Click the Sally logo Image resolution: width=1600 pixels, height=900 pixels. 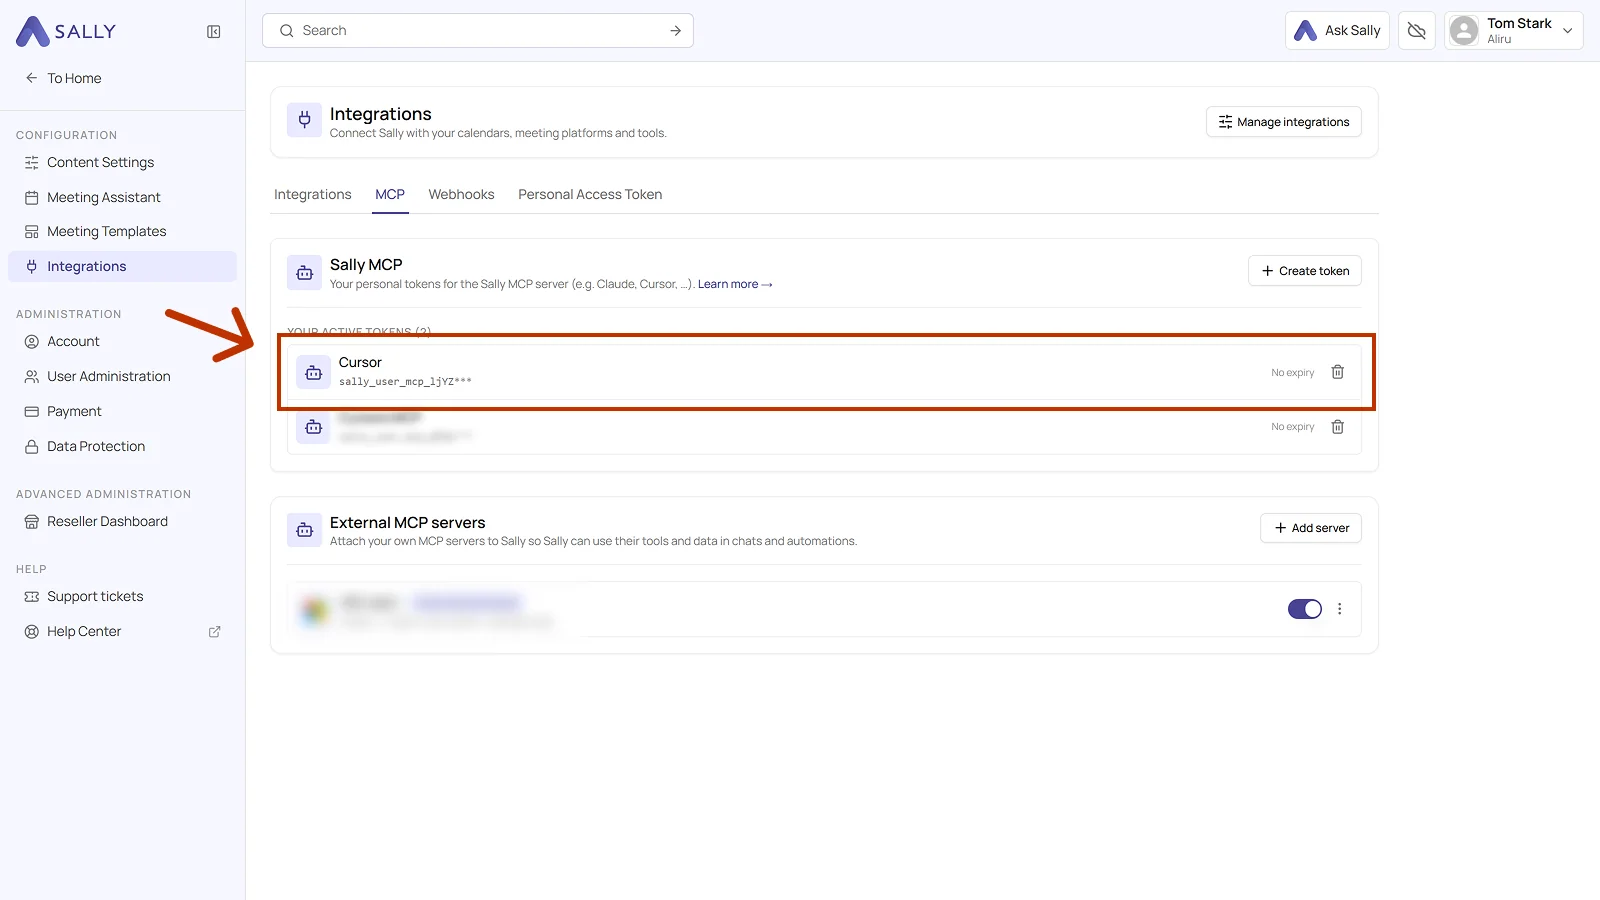pyautogui.click(x=66, y=31)
